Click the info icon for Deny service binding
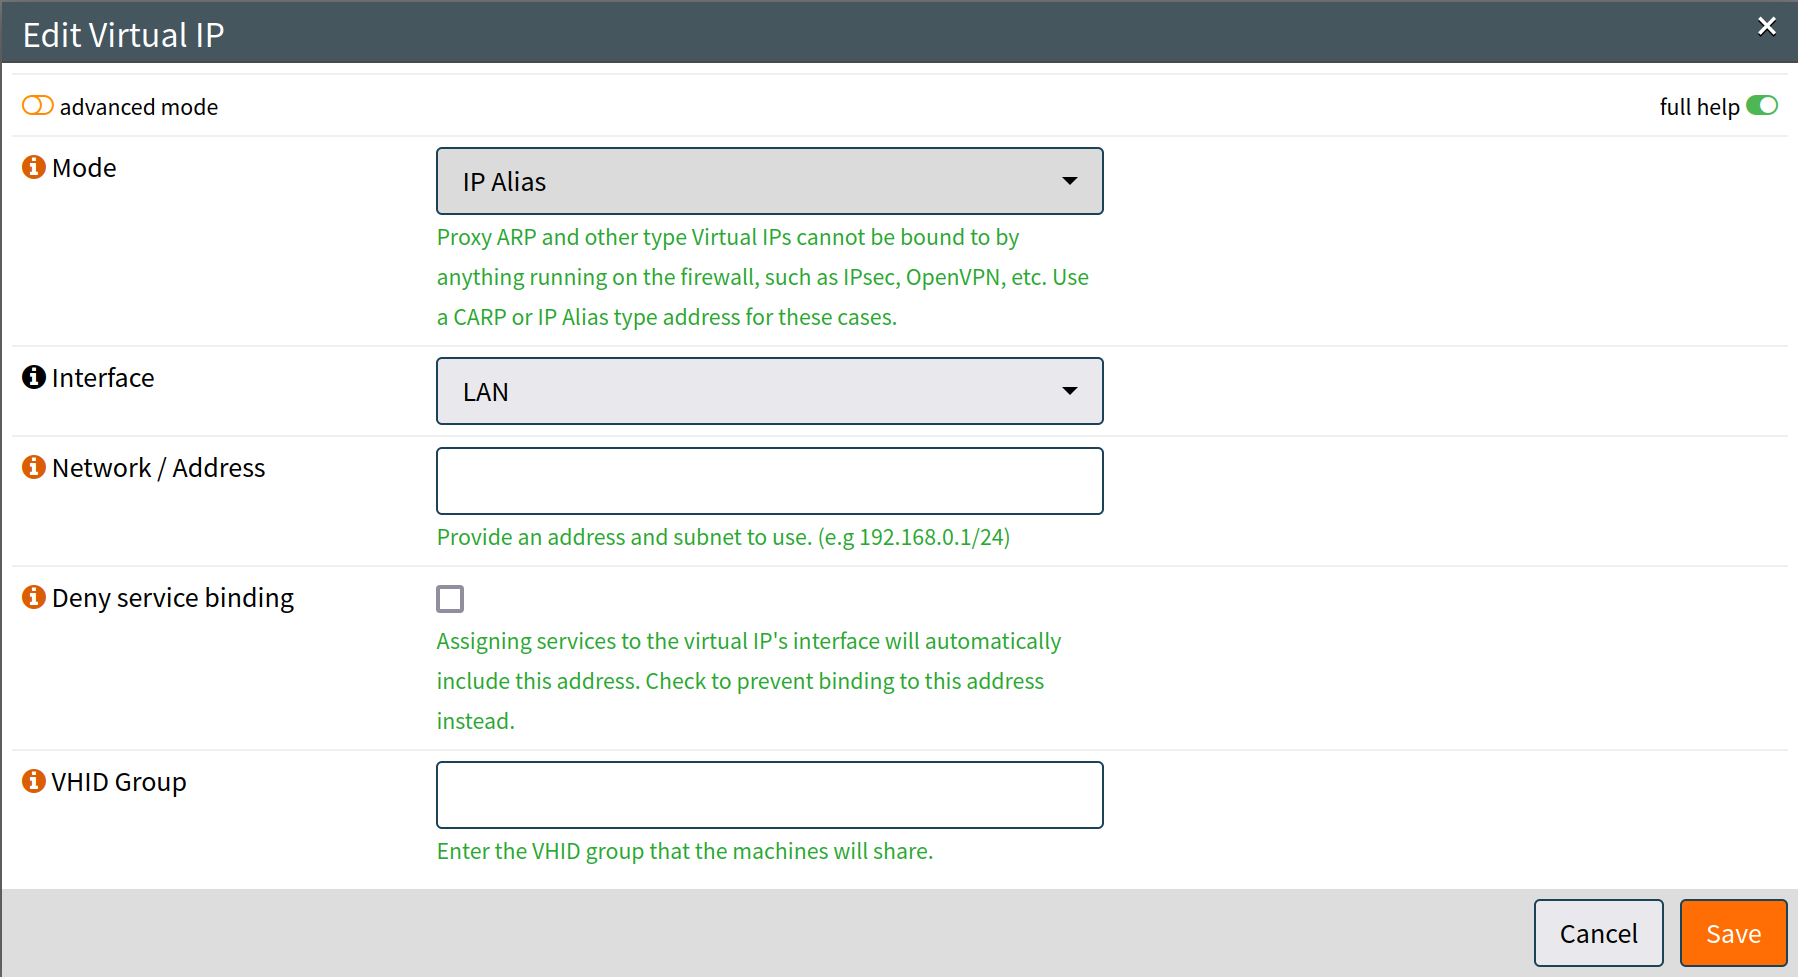 pyautogui.click(x=33, y=597)
